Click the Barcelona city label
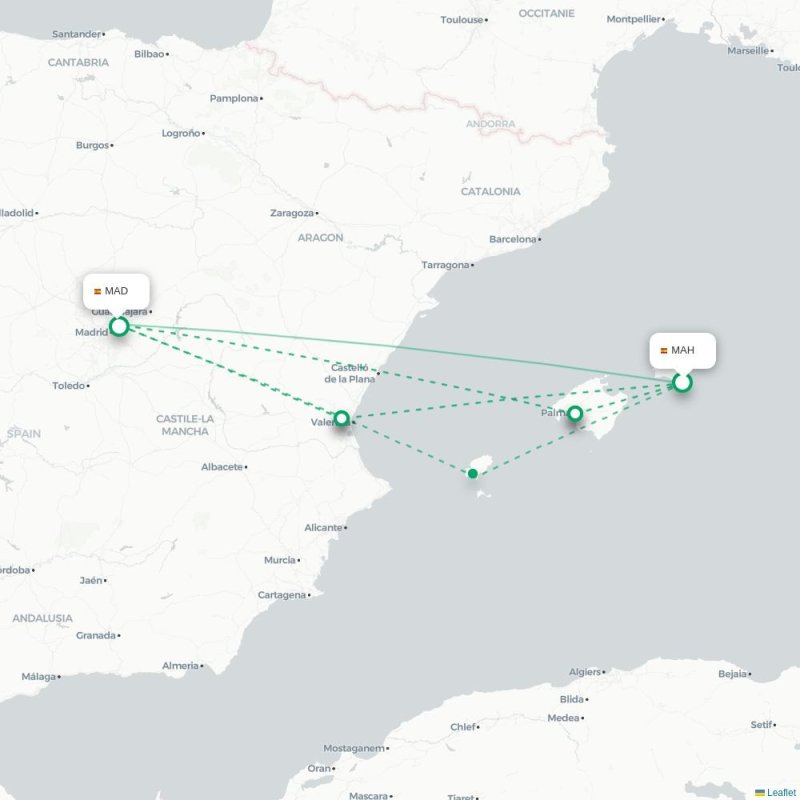This screenshot has width=800, height=800. point(513,239)
